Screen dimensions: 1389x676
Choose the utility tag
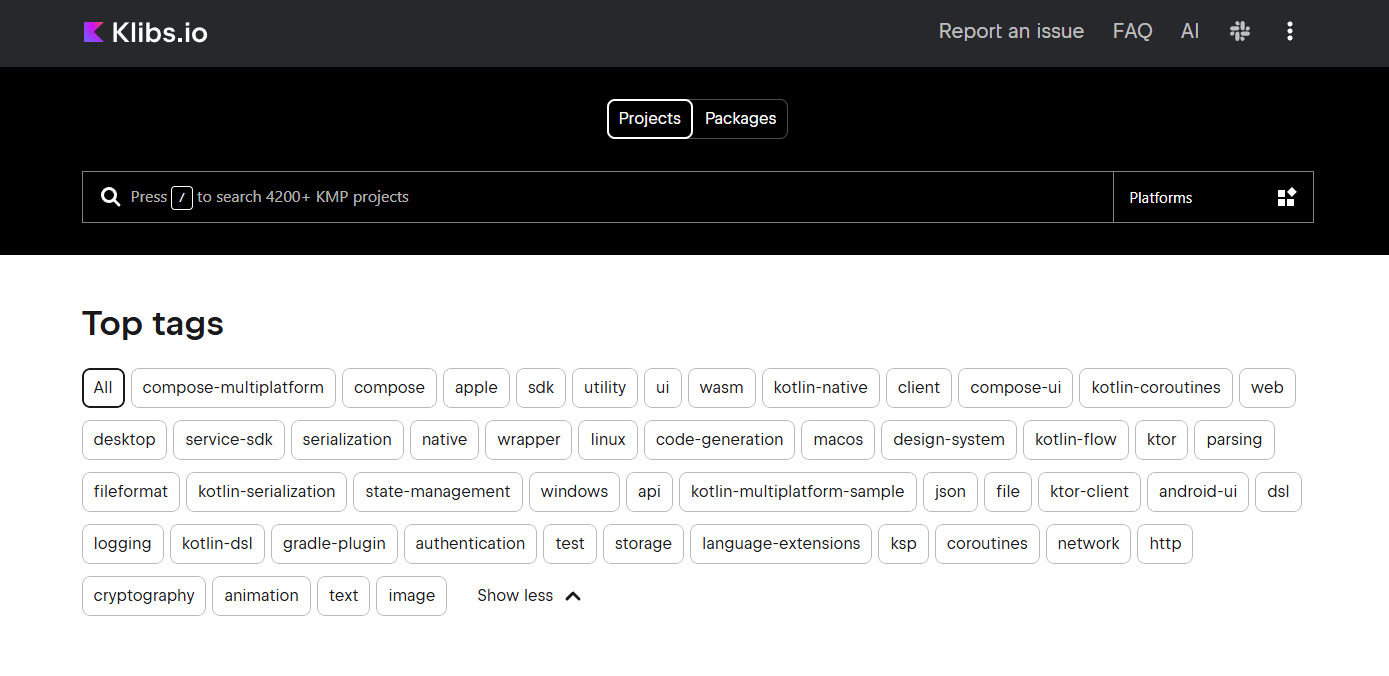pyautogui.click(x=605, y=388)
